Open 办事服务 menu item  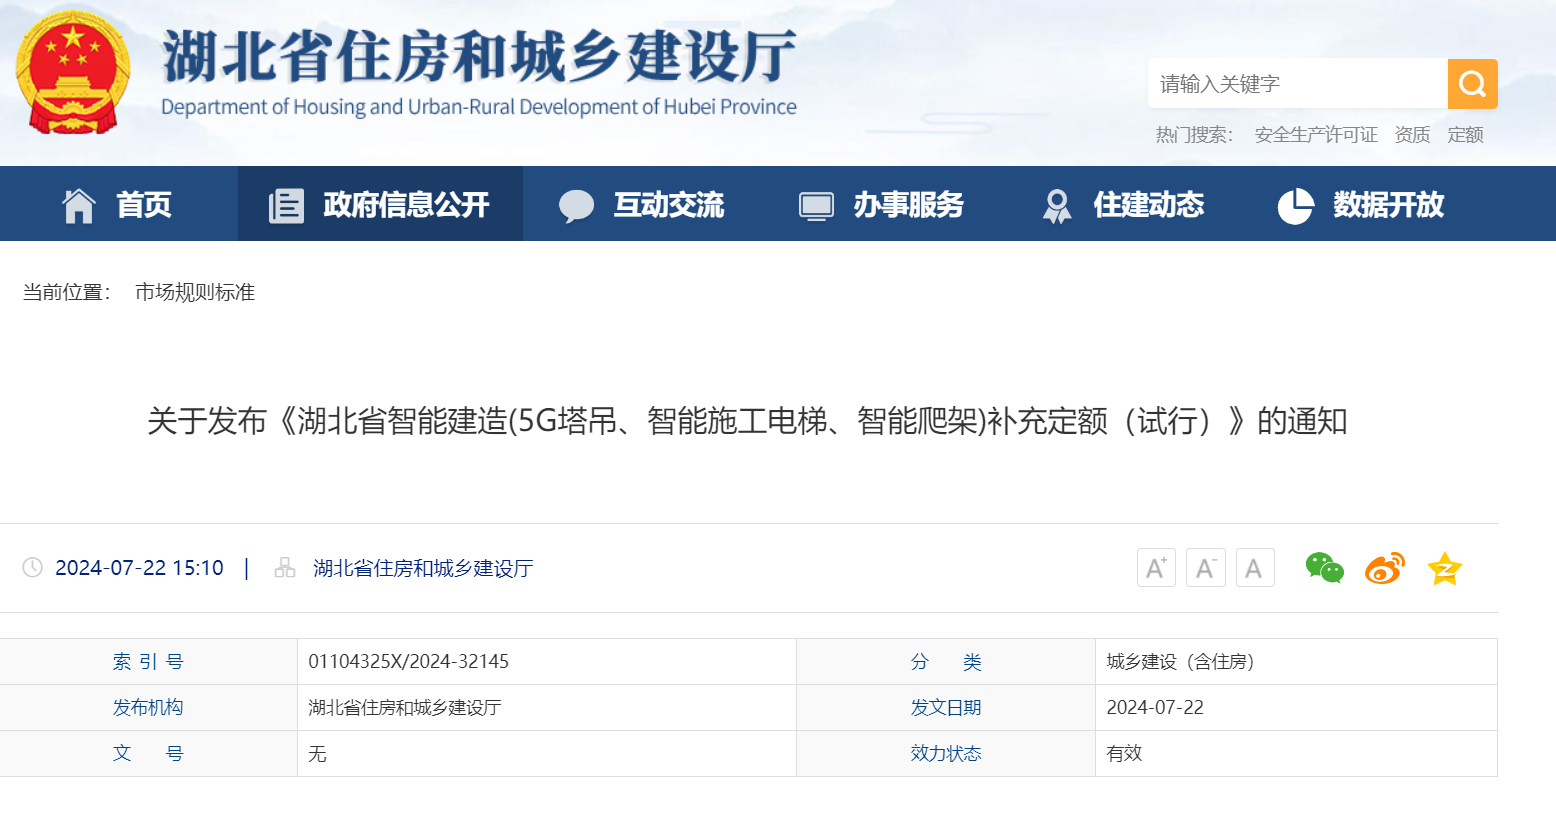882,205
